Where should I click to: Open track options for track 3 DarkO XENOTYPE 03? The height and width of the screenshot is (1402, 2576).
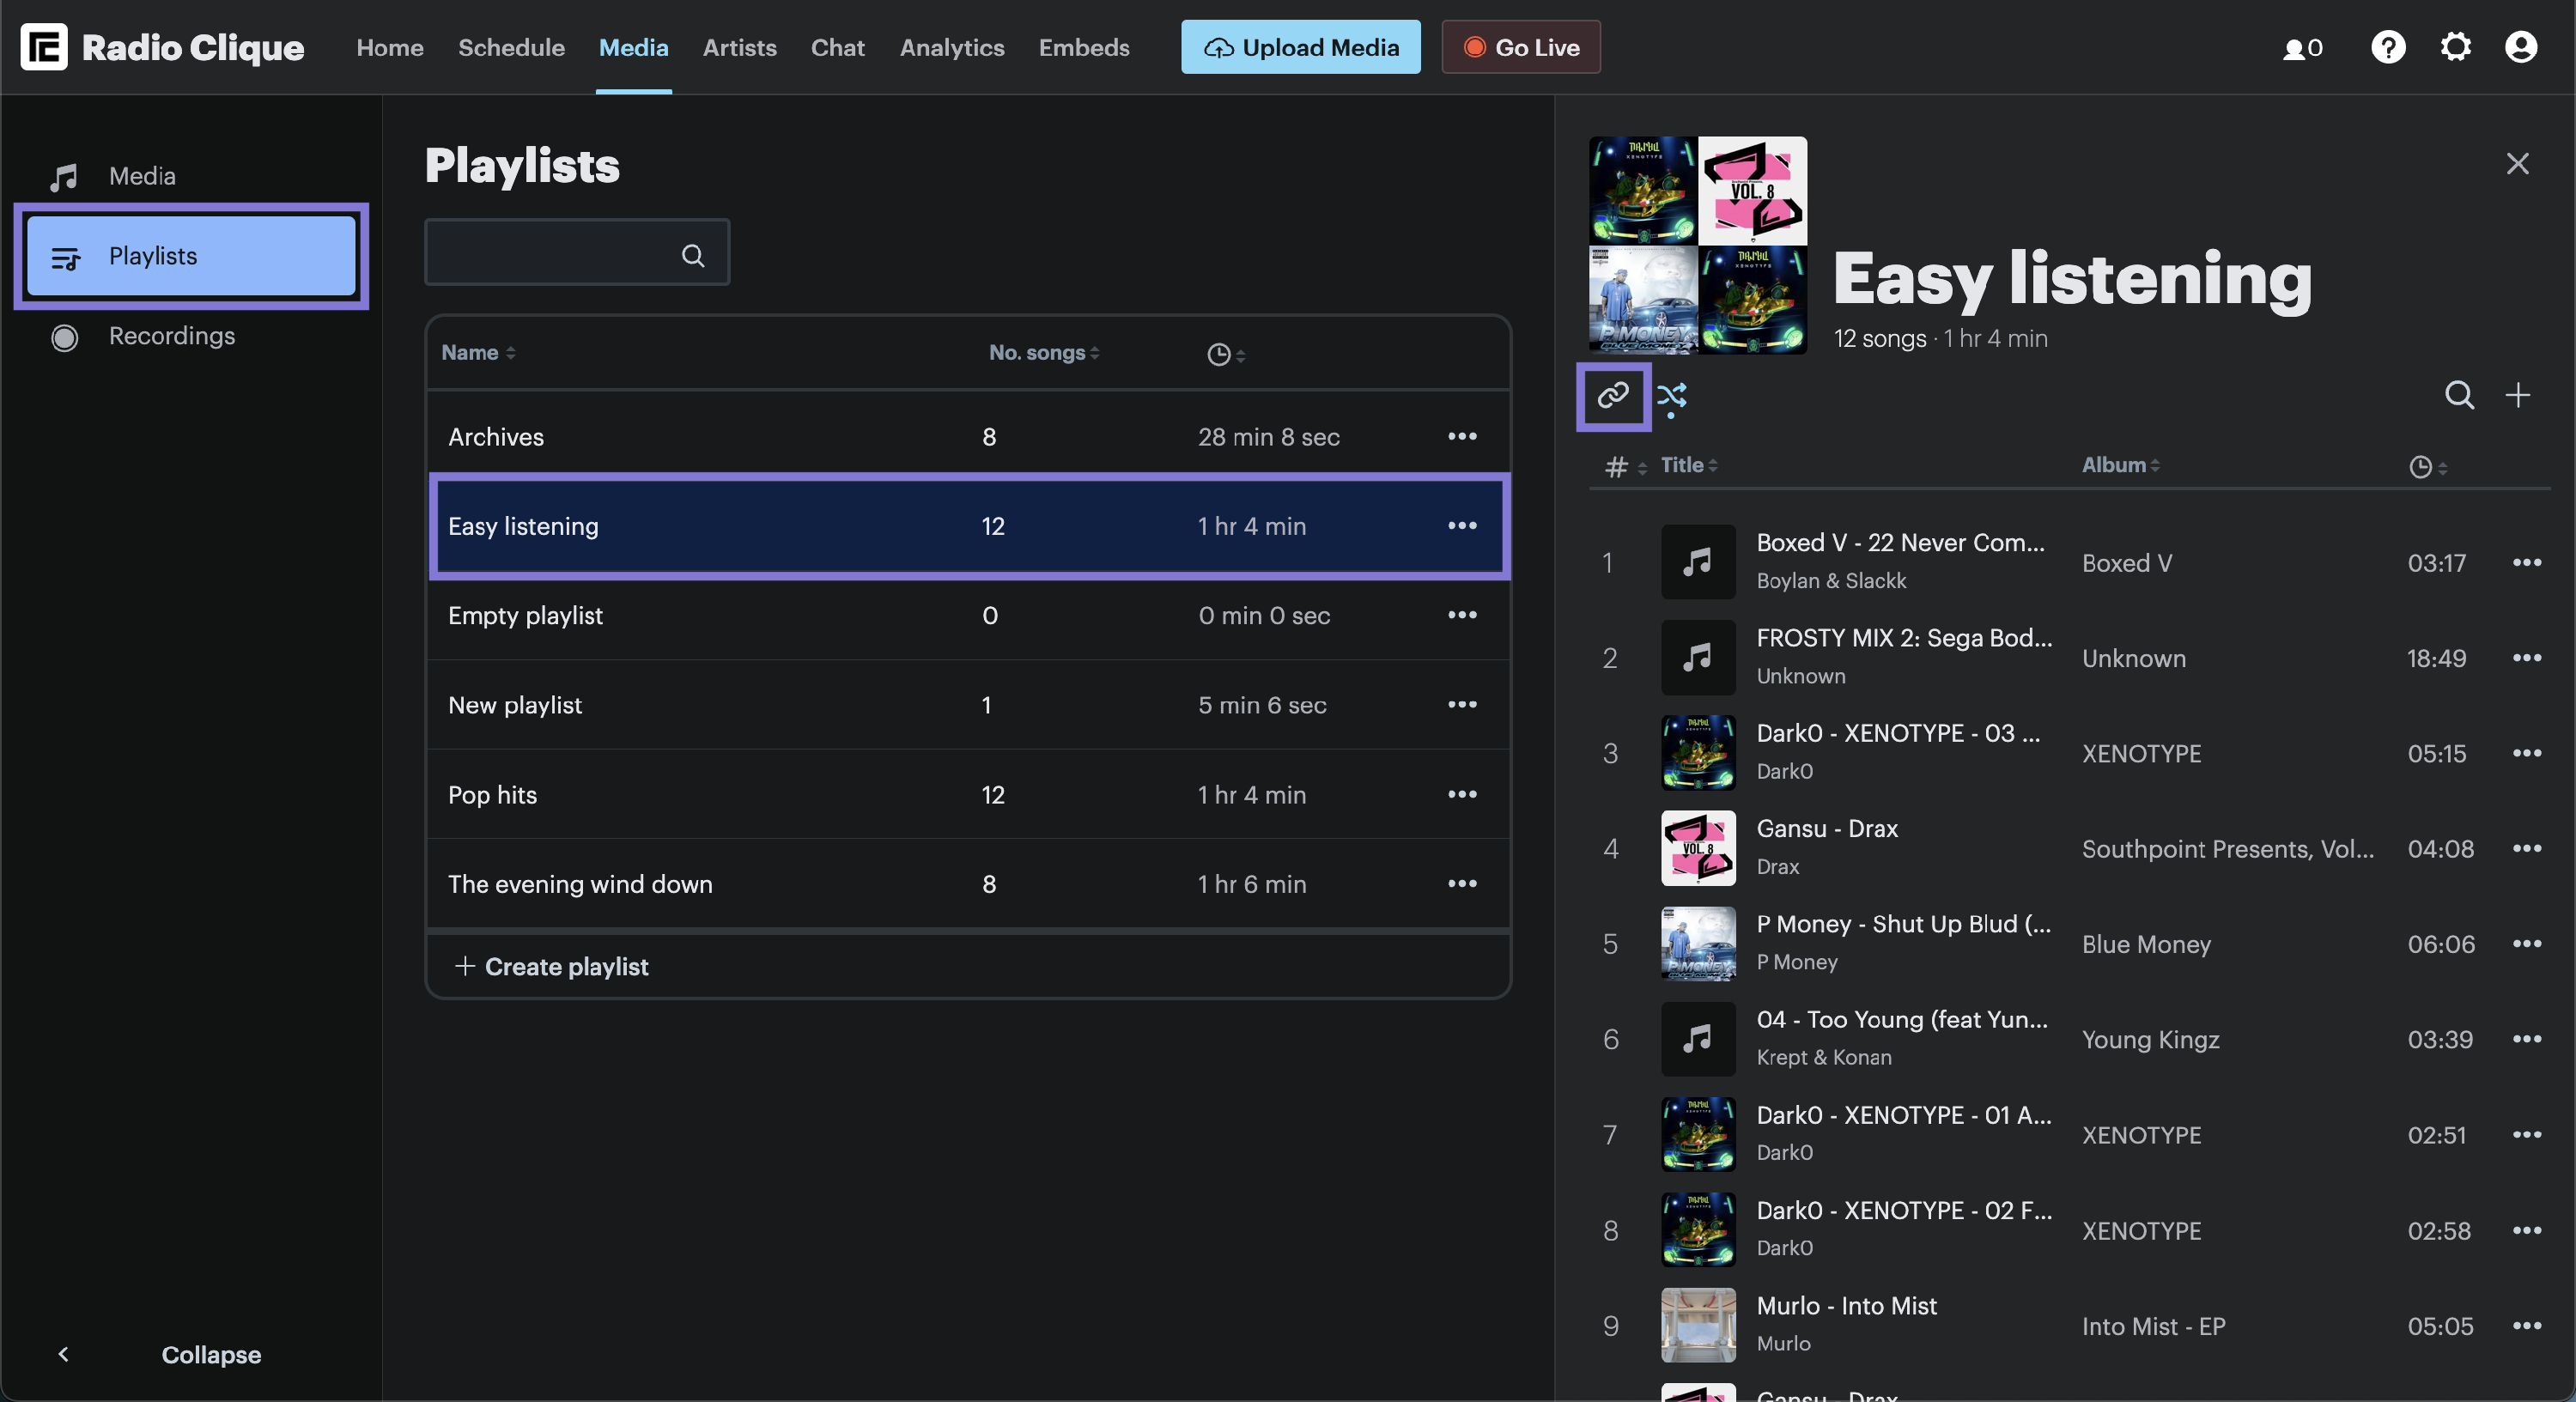(x=2526, y=753)
